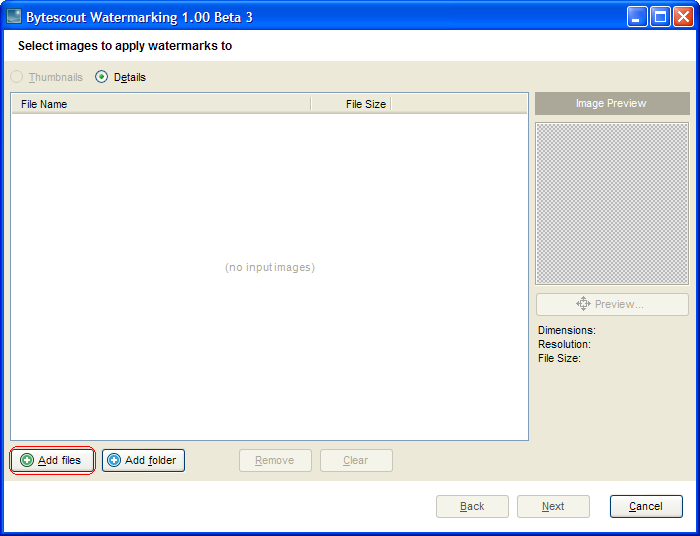This screenshot has width=700, height=536.
Task: Minimize the Bytescout Watermarking window
Action: [637, 17]
